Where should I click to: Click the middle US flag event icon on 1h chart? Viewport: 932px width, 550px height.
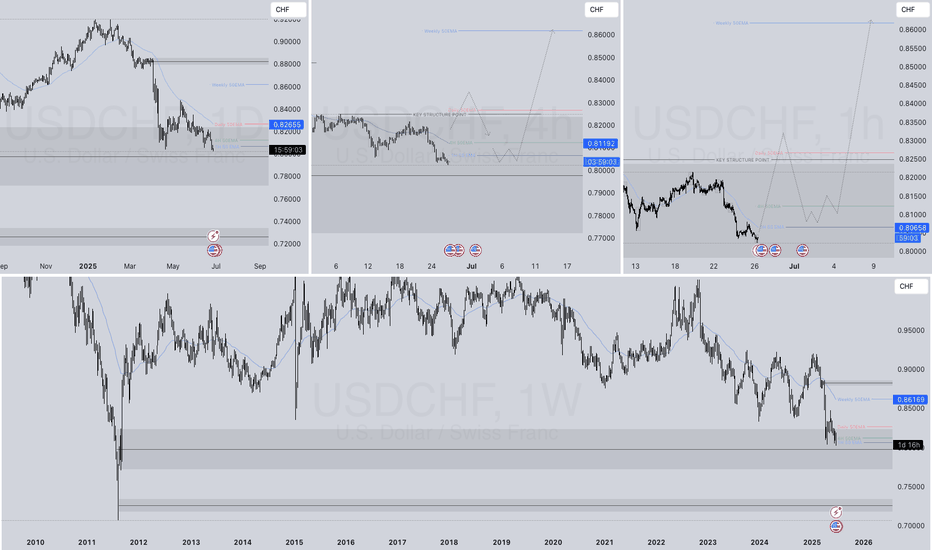[775, 250]
